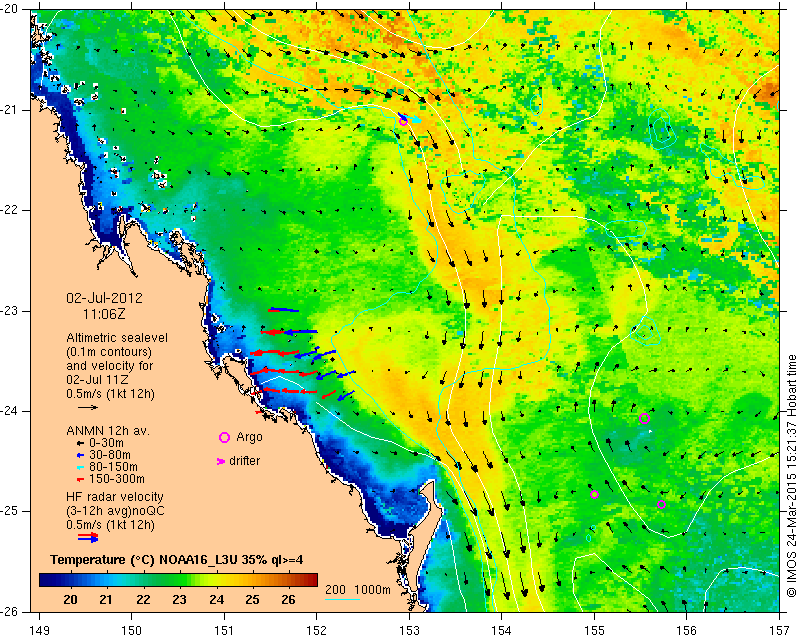Pick the green 22°C colorbar section
800x640 pixels.
tap(143, 580)
